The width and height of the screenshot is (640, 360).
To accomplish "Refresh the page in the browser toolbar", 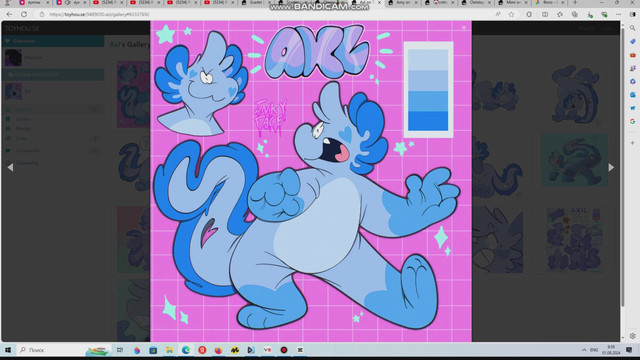I will [x=24, y=14].
